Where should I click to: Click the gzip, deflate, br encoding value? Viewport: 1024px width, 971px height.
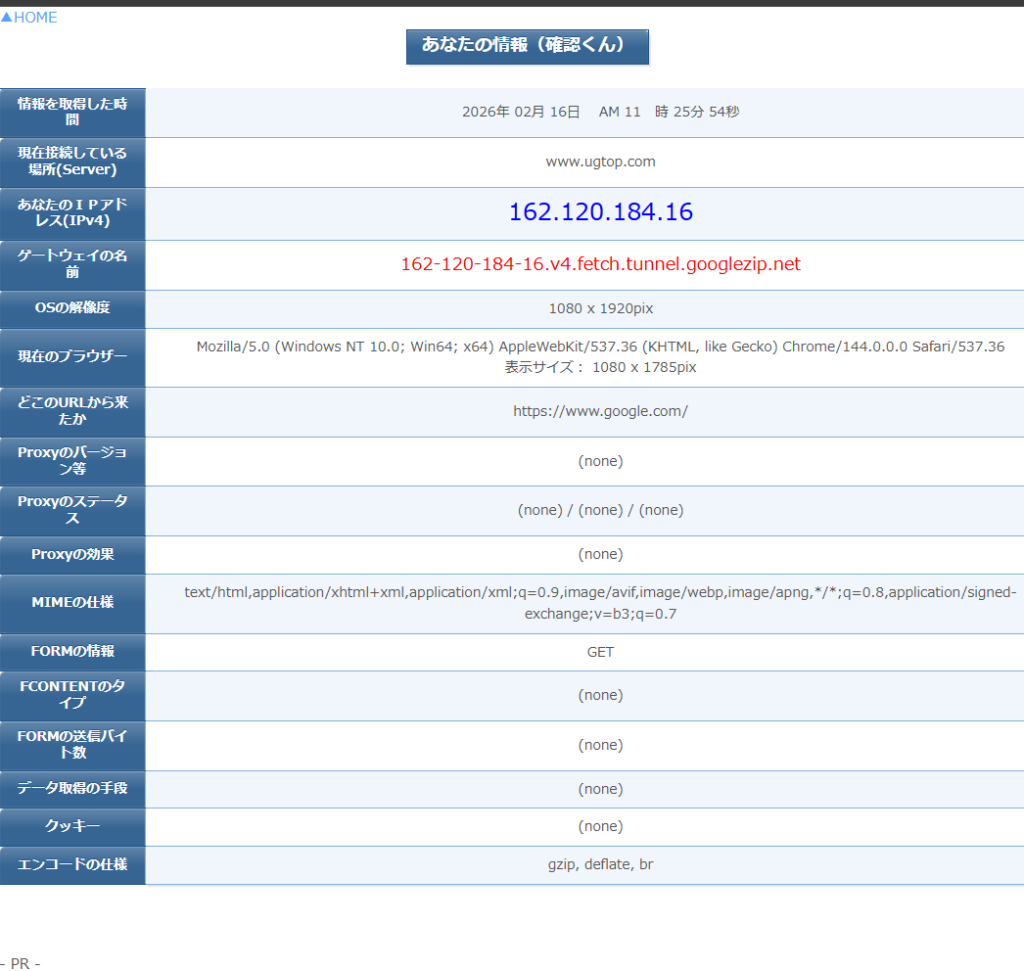(x=600, y=864)
